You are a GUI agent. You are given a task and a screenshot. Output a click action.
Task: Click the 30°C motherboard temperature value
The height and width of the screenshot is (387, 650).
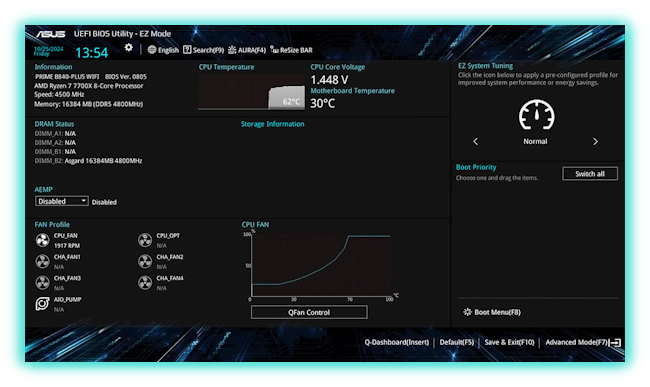pyautogui.click(x=323, y=103)
